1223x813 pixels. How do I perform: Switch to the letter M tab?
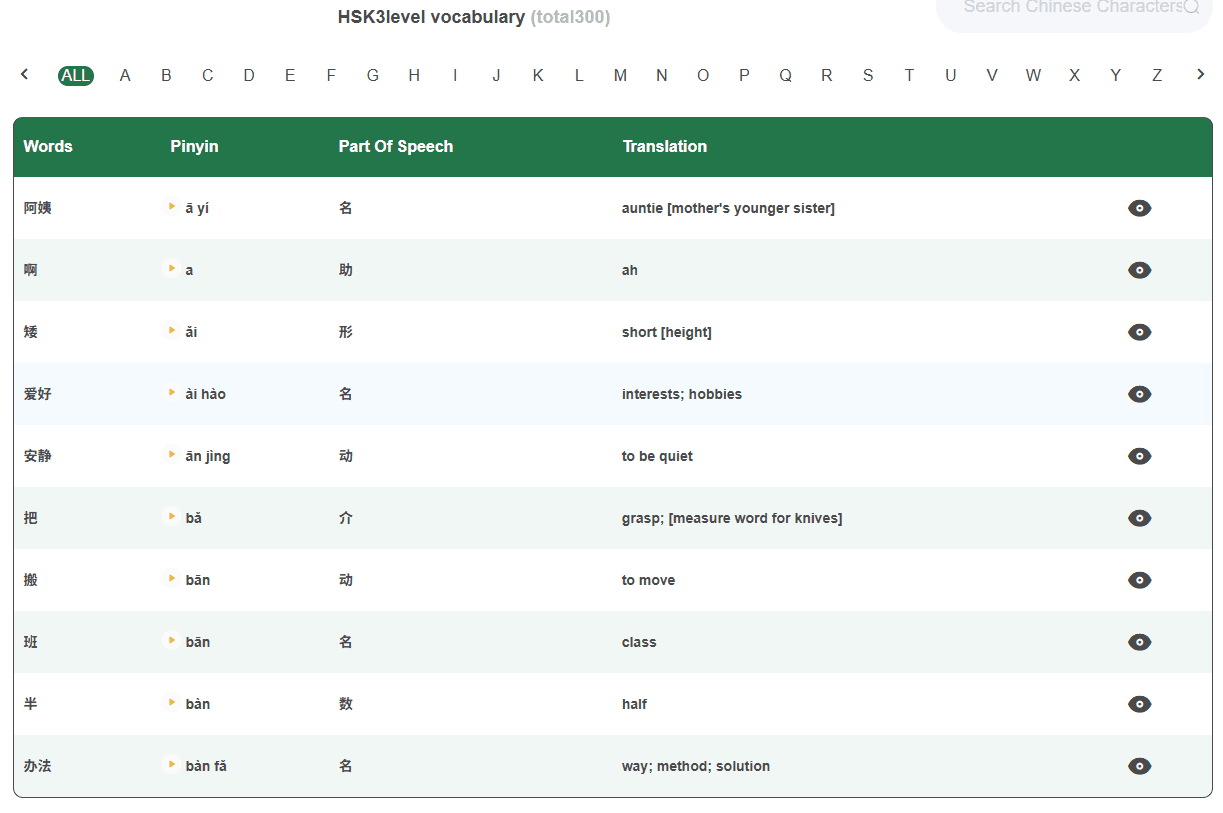click(620, 74)
